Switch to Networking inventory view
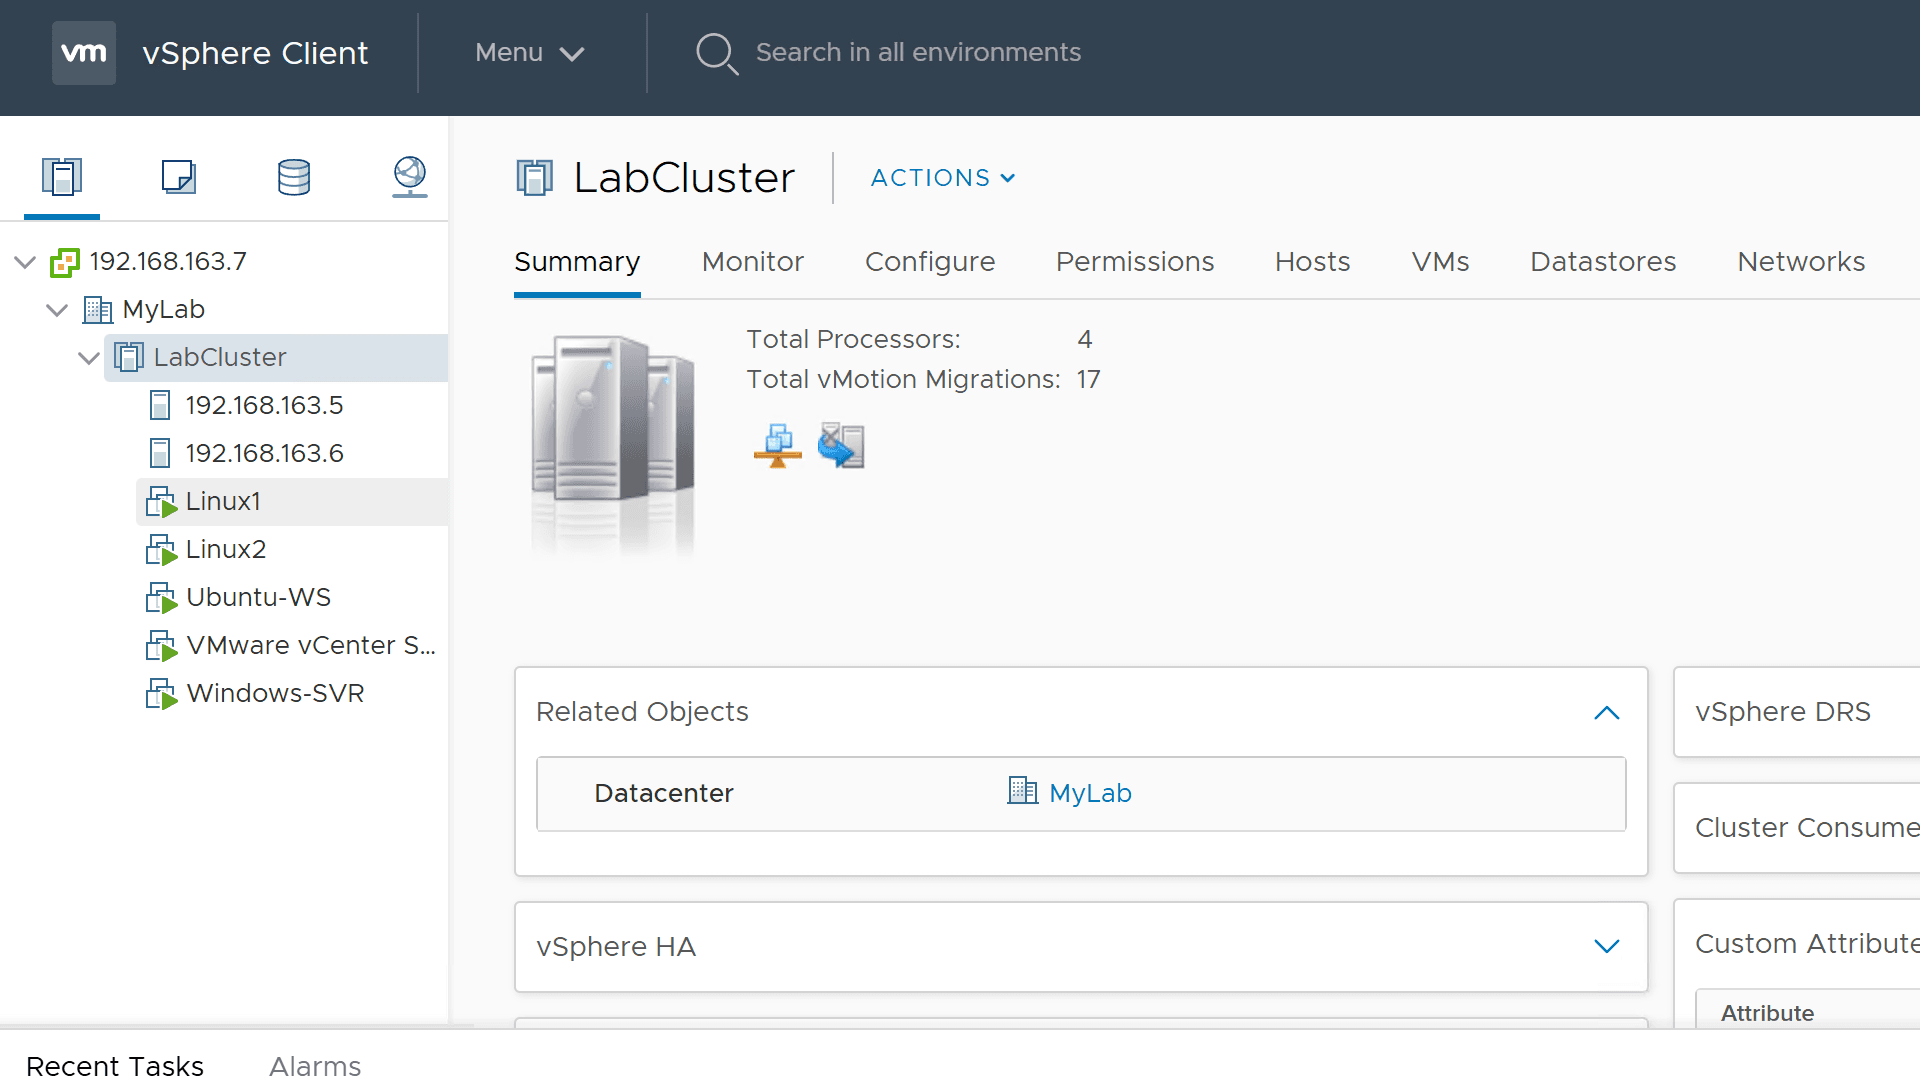1920x1080 pixels. tap(410, 177)
